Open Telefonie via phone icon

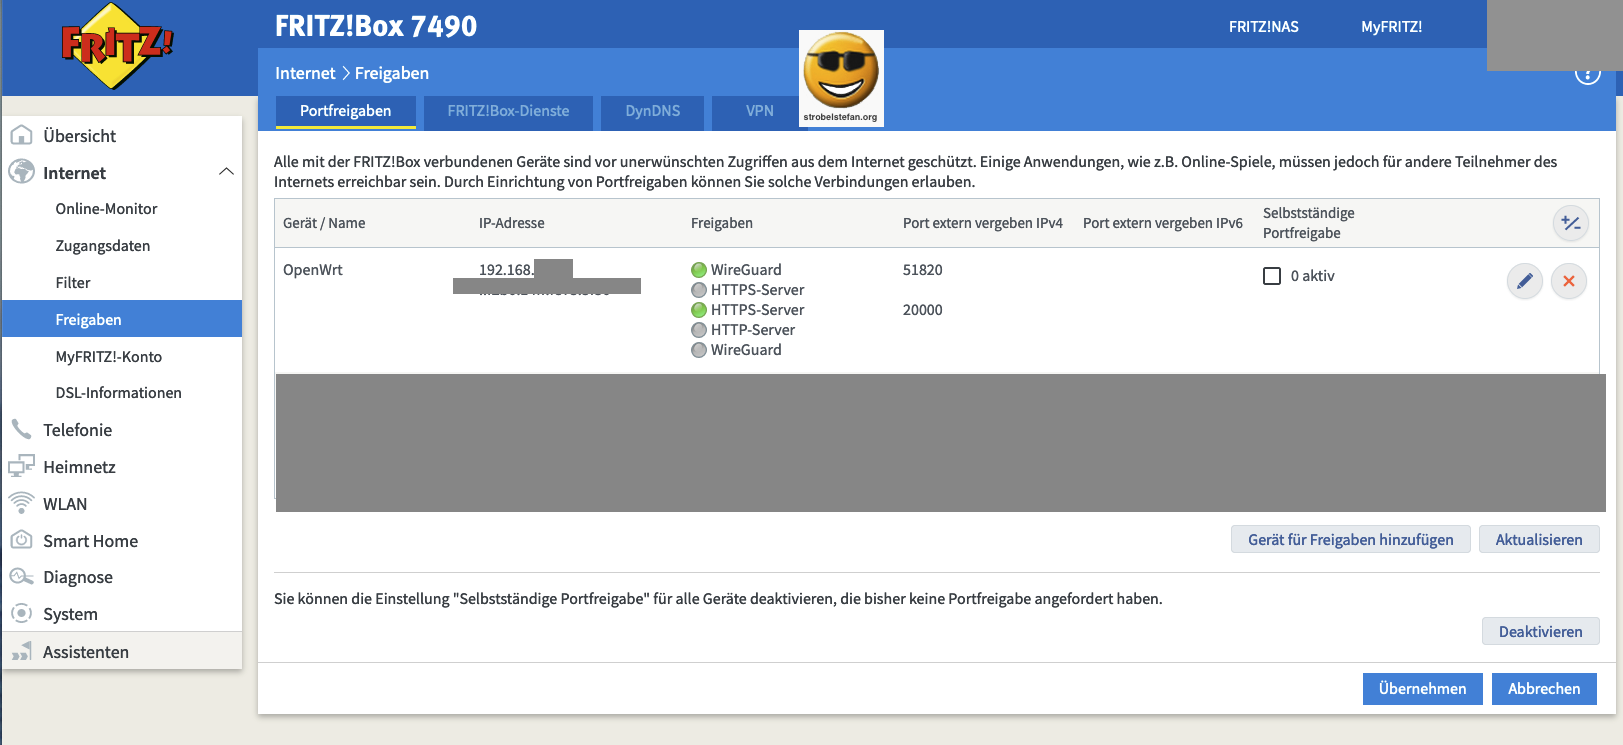(21, 430)
